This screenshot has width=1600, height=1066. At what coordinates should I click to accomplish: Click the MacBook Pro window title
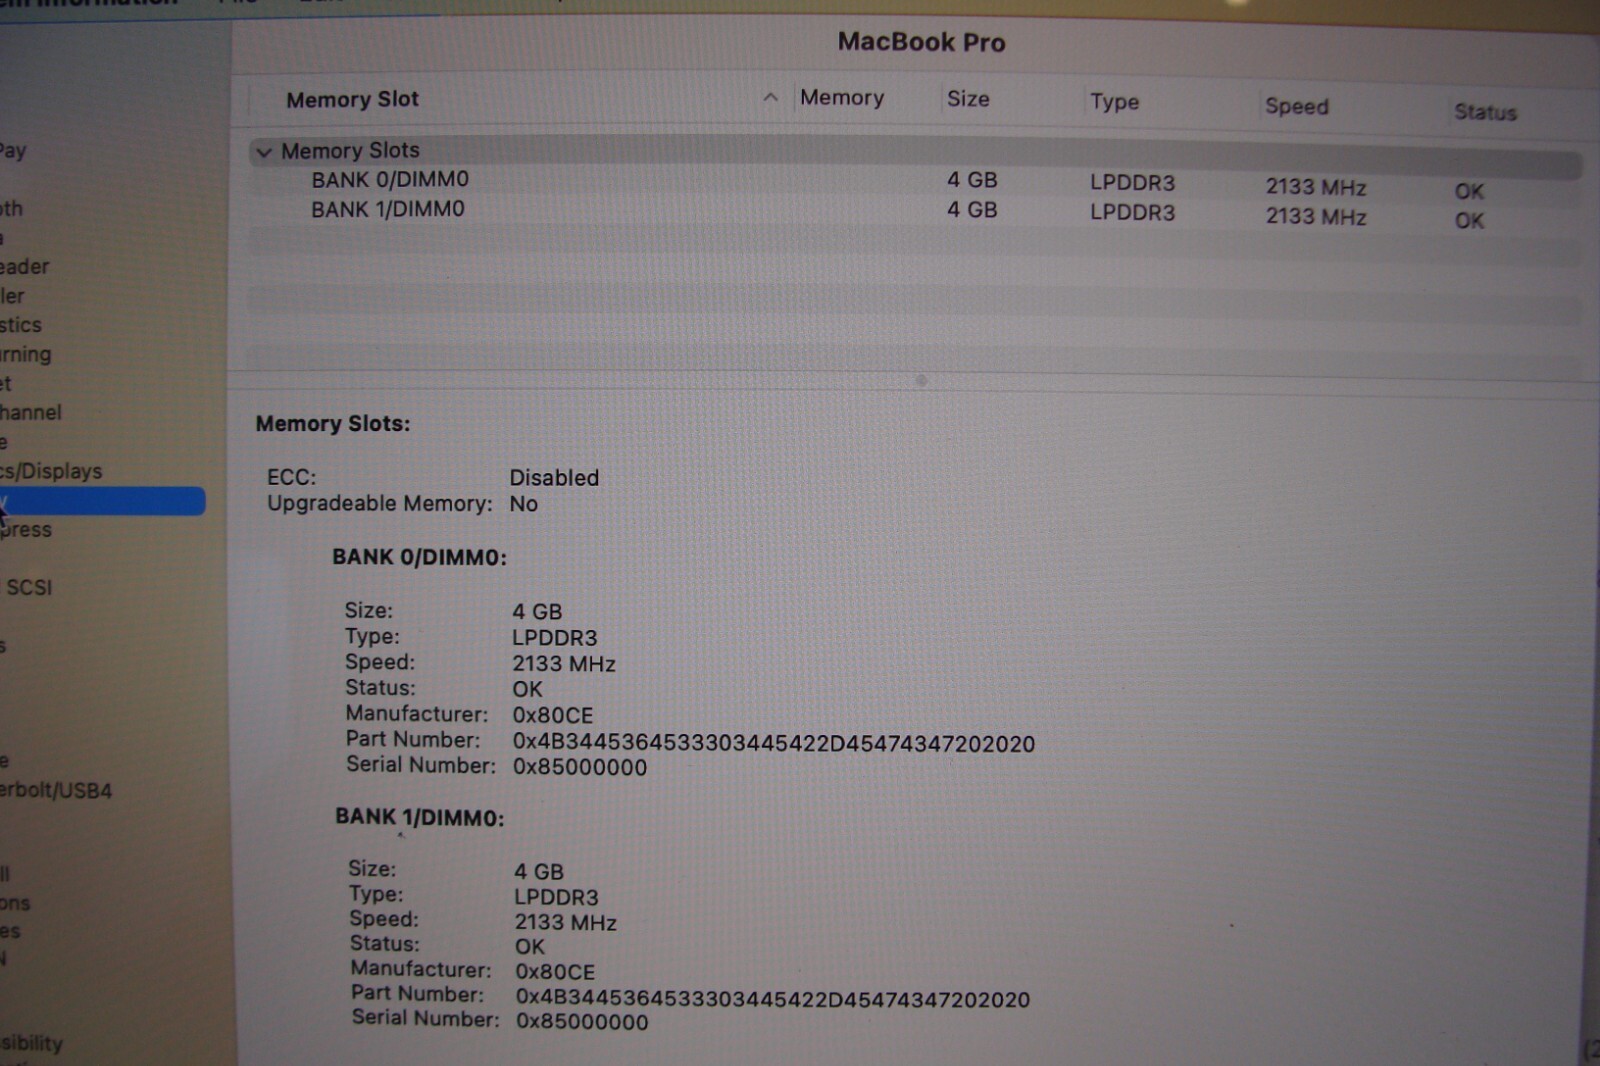921,42
